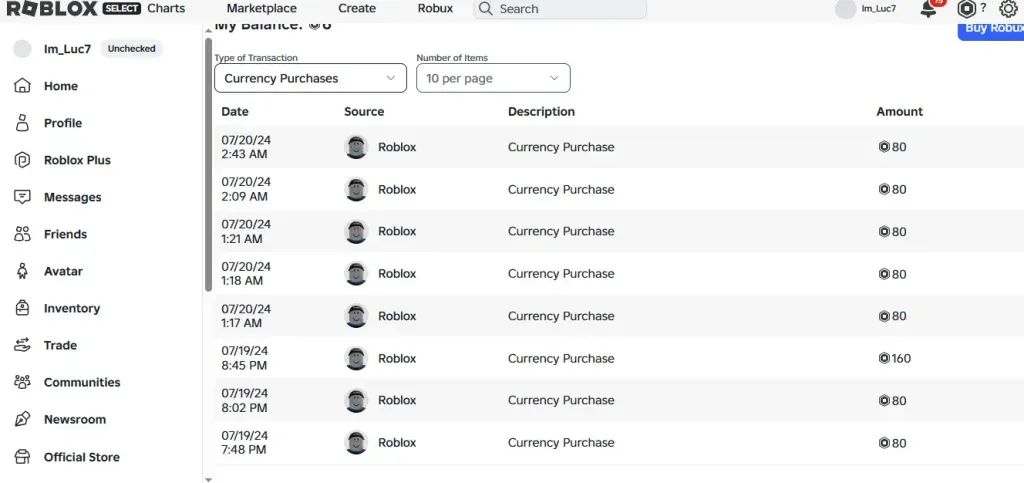Click the scrollbar down arrow at the bottom
Image resolution: width=1024 pixels, height=483 pixels.
pos(208,479)
